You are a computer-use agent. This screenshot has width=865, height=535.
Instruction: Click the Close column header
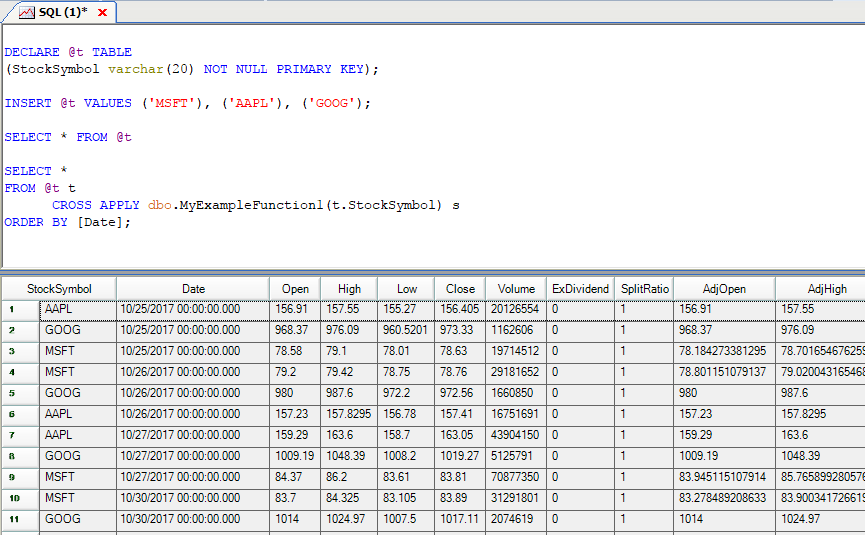460,289
